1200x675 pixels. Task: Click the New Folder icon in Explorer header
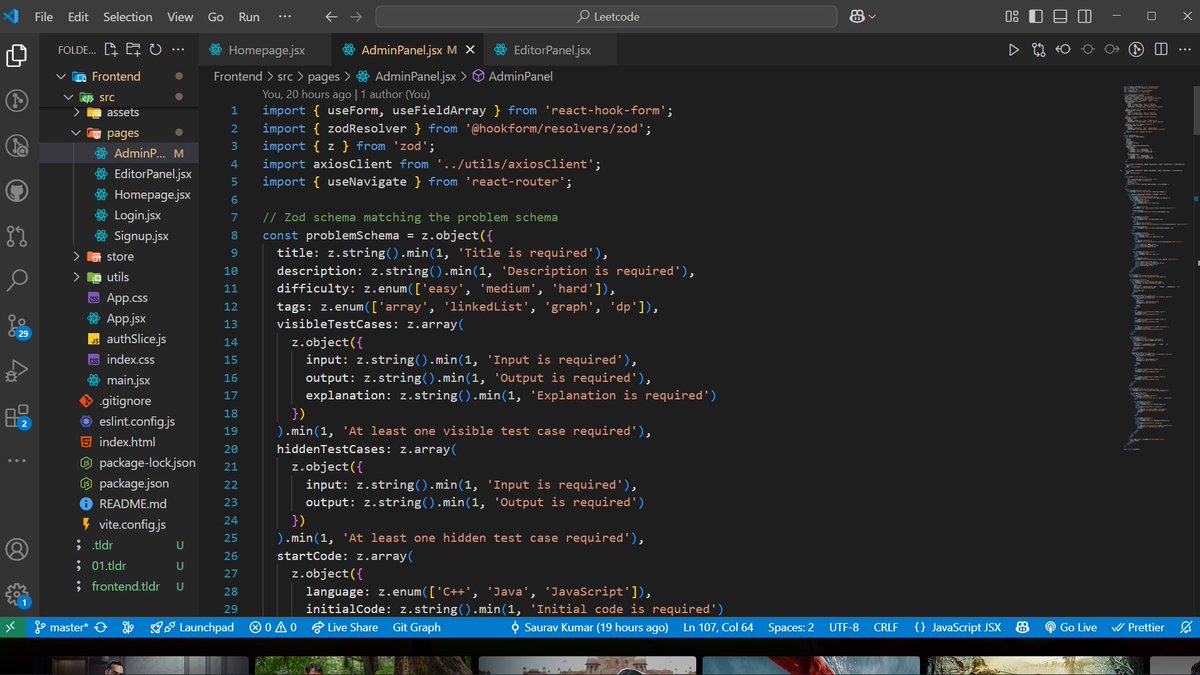[133, 49]
